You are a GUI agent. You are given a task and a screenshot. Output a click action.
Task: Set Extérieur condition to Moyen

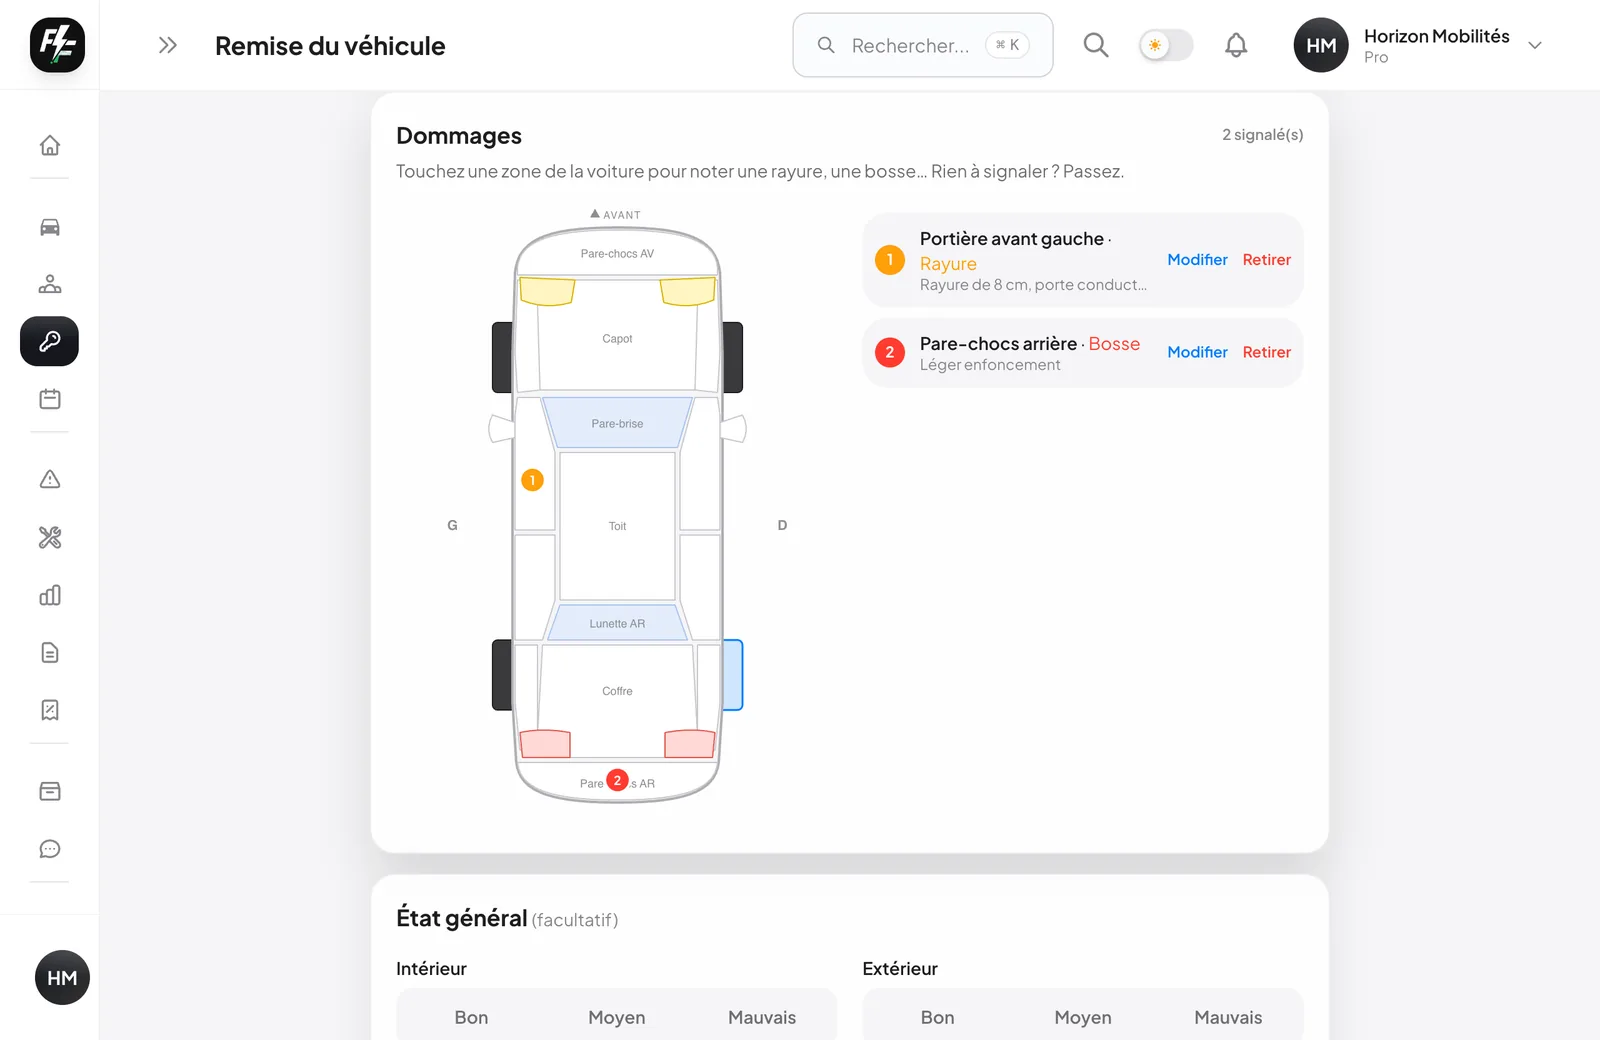(x=1083, y=1017)
